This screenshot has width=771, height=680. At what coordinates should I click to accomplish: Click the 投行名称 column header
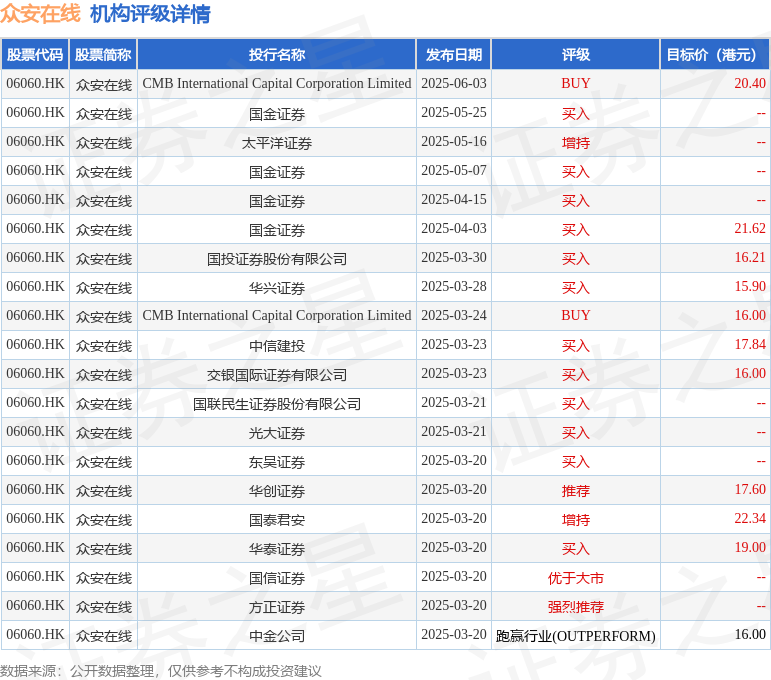pos(277,55)
